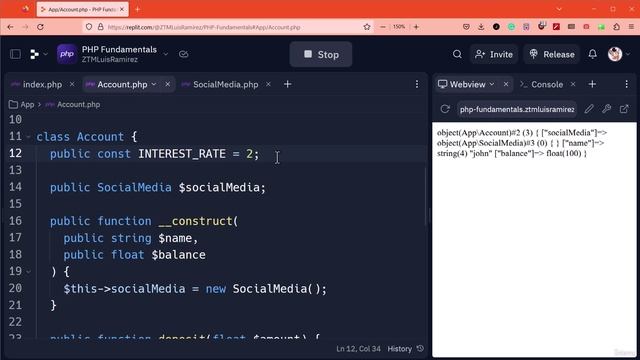Screen dimensions: 640x360
Task: Click the ZTMLuisRamirez username text
Action: coord(109,60)
